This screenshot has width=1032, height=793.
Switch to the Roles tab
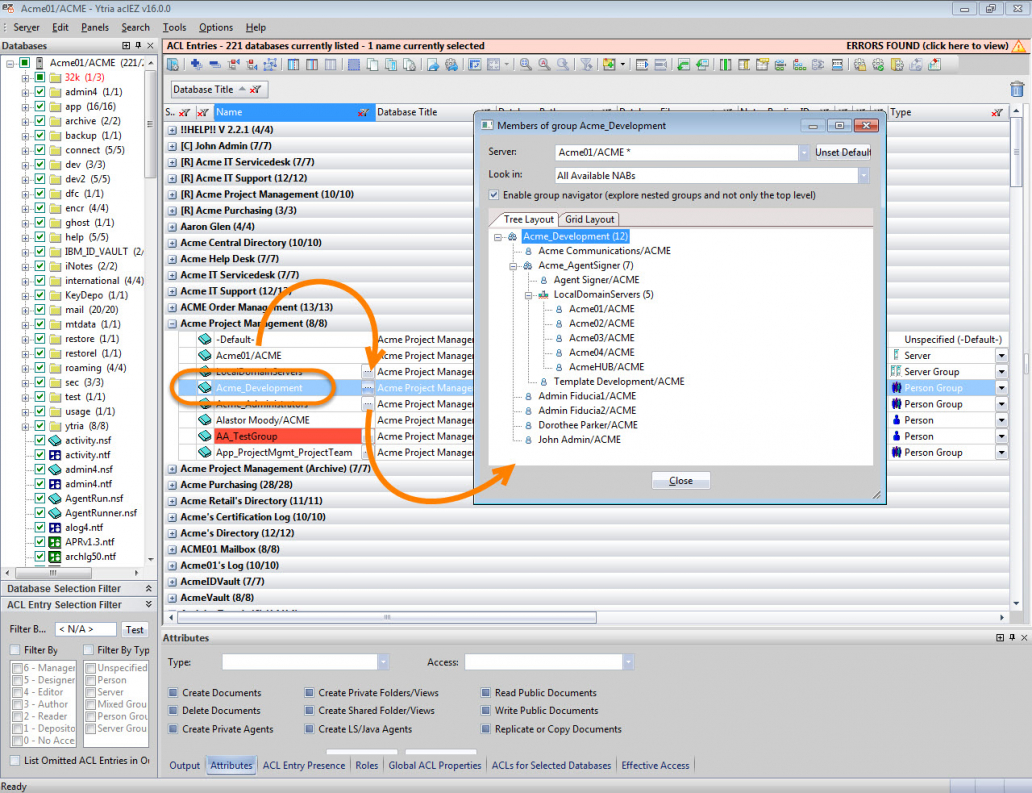coord(367,765)
